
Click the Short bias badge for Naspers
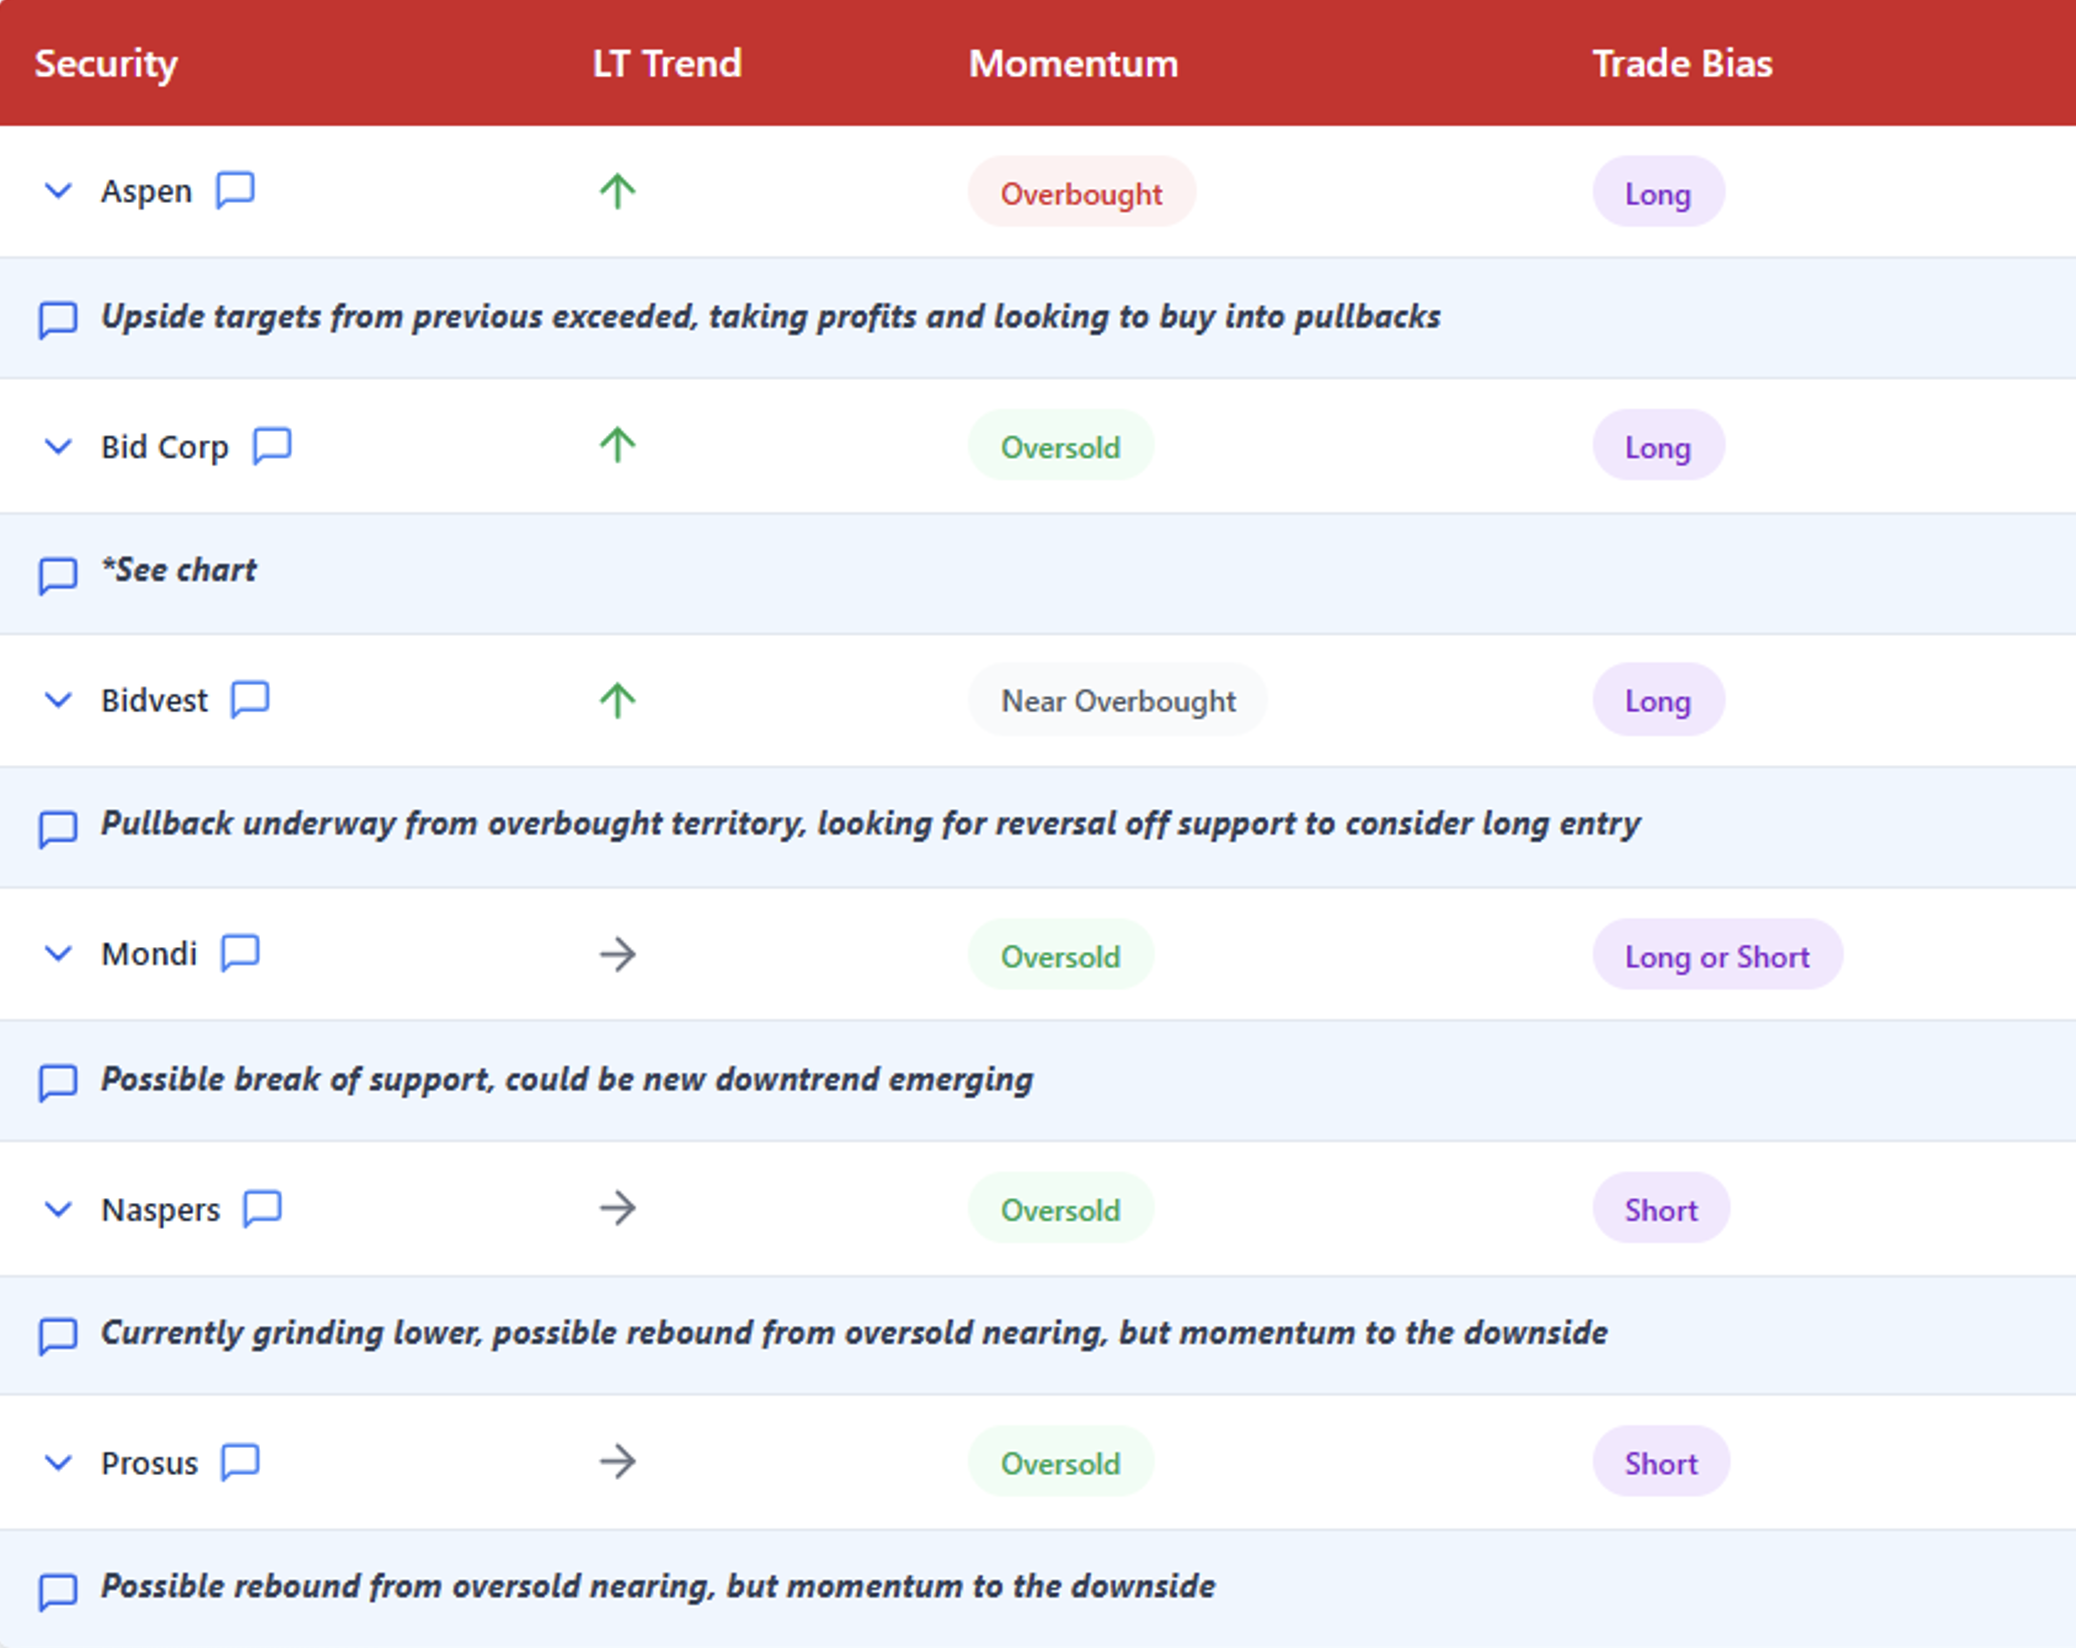point(1661,1210)
